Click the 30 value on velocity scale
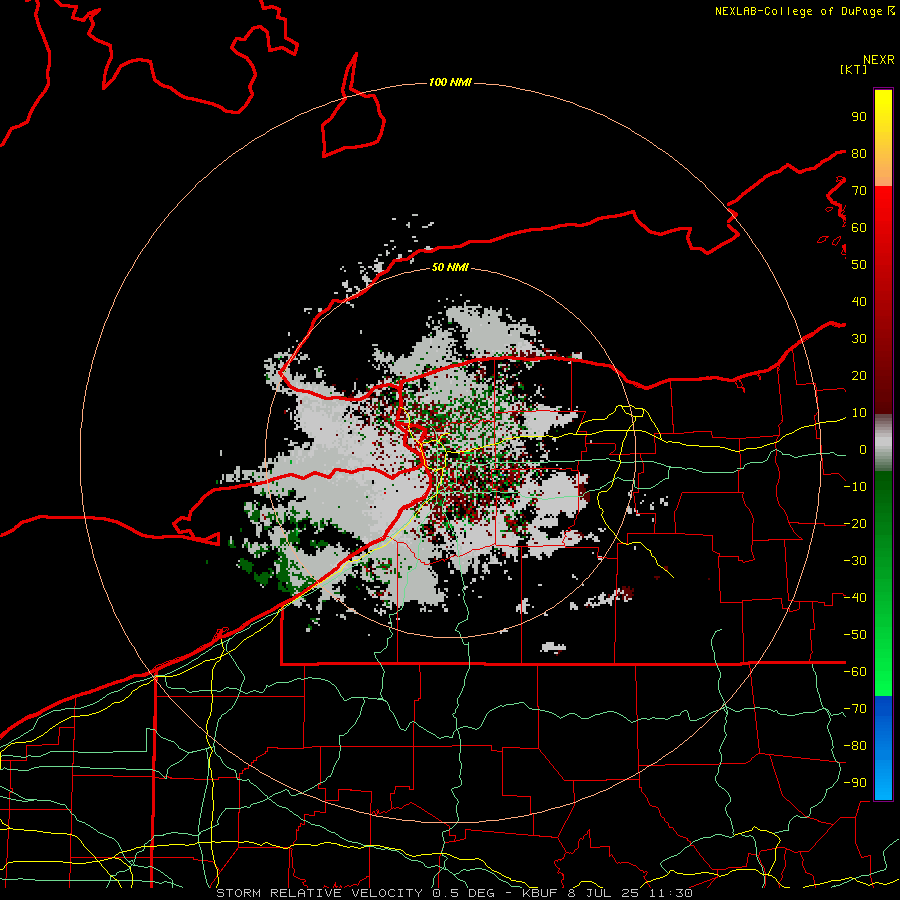900x900 pixels. 859,339
